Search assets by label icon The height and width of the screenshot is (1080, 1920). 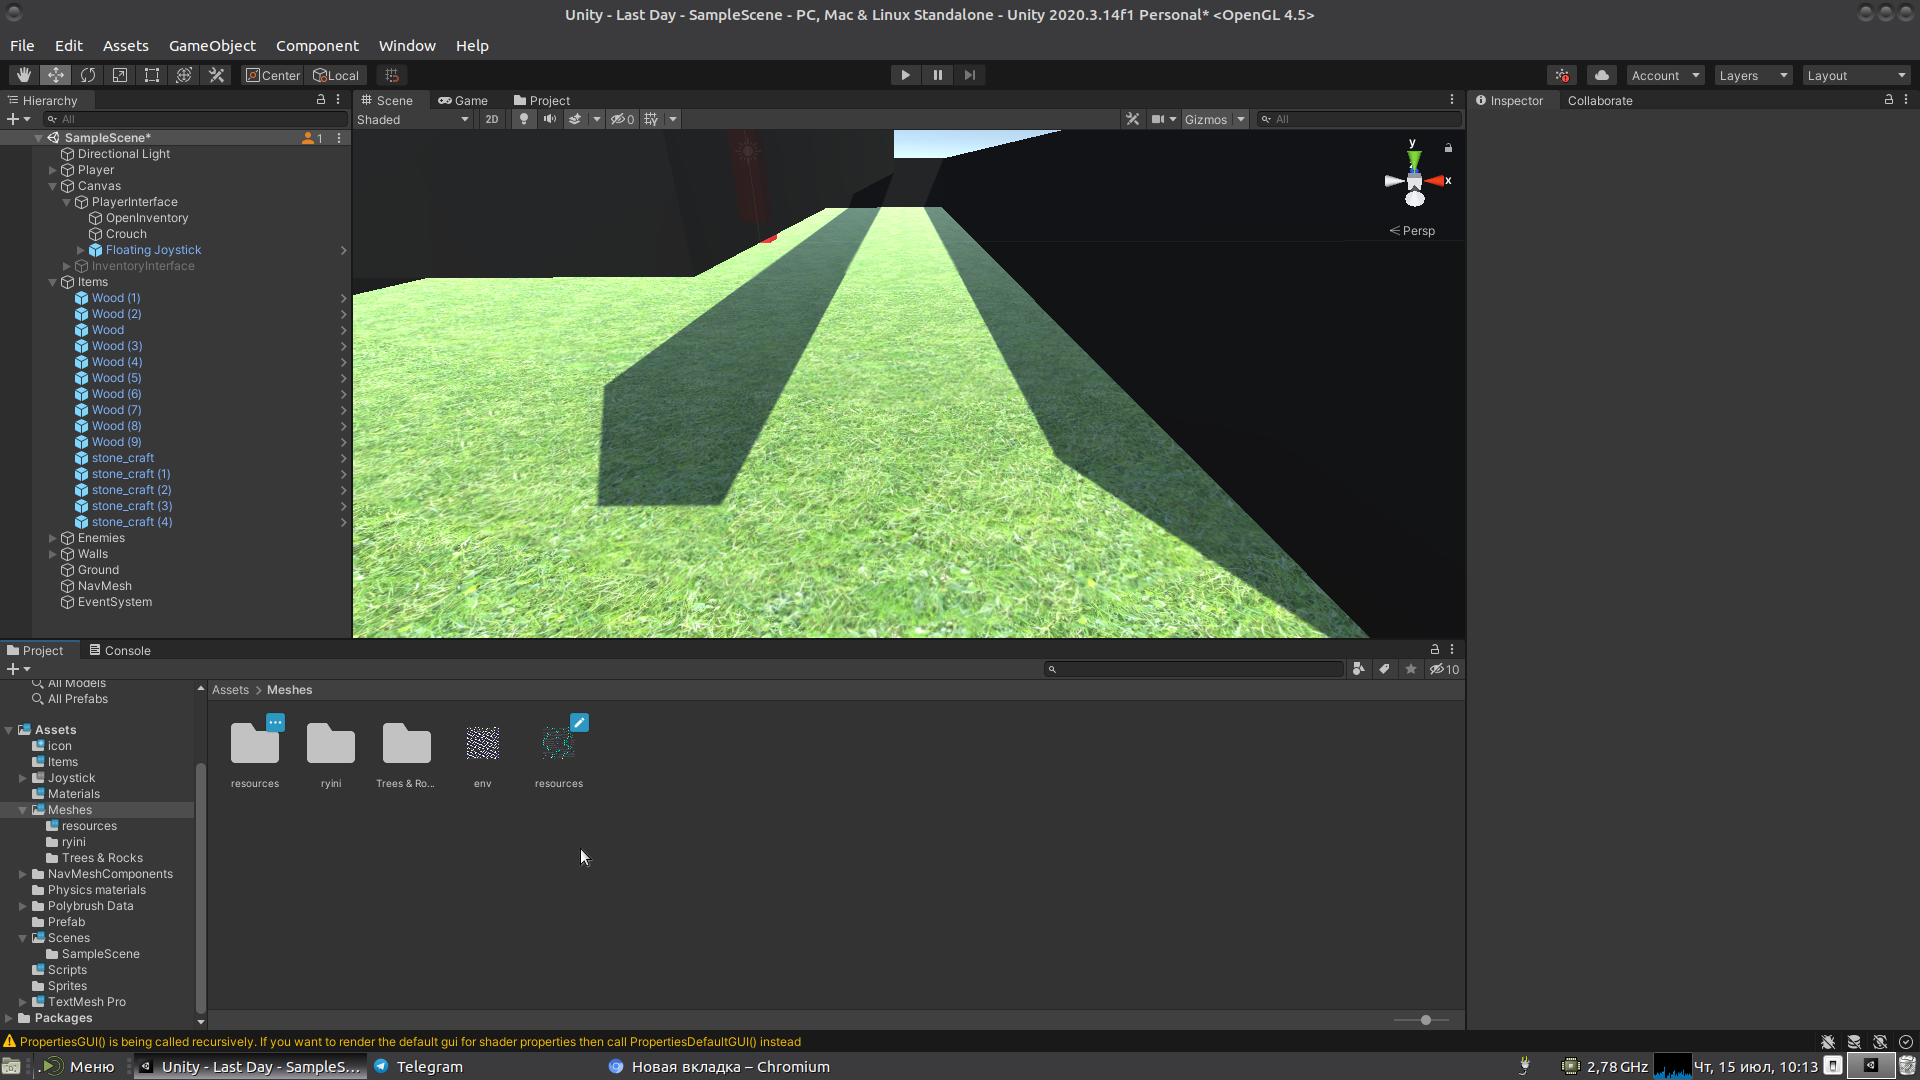(1384, 669)
